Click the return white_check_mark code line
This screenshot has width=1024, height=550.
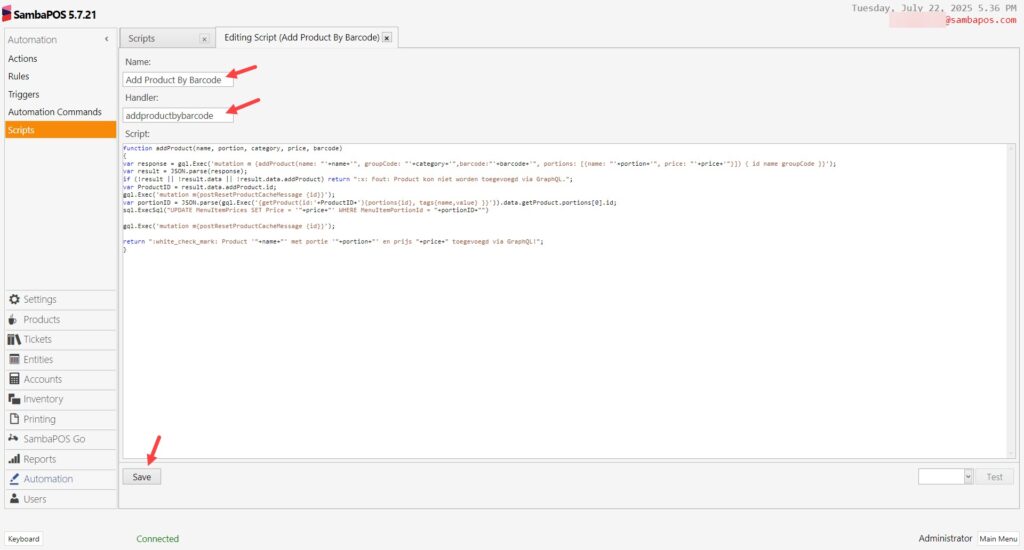click(333, 242)
